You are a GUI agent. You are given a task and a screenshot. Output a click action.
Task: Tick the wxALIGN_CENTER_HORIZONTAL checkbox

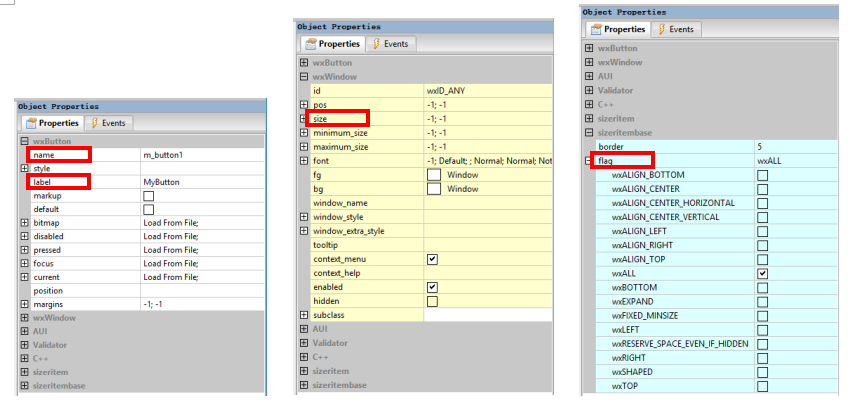coord(763,203)
